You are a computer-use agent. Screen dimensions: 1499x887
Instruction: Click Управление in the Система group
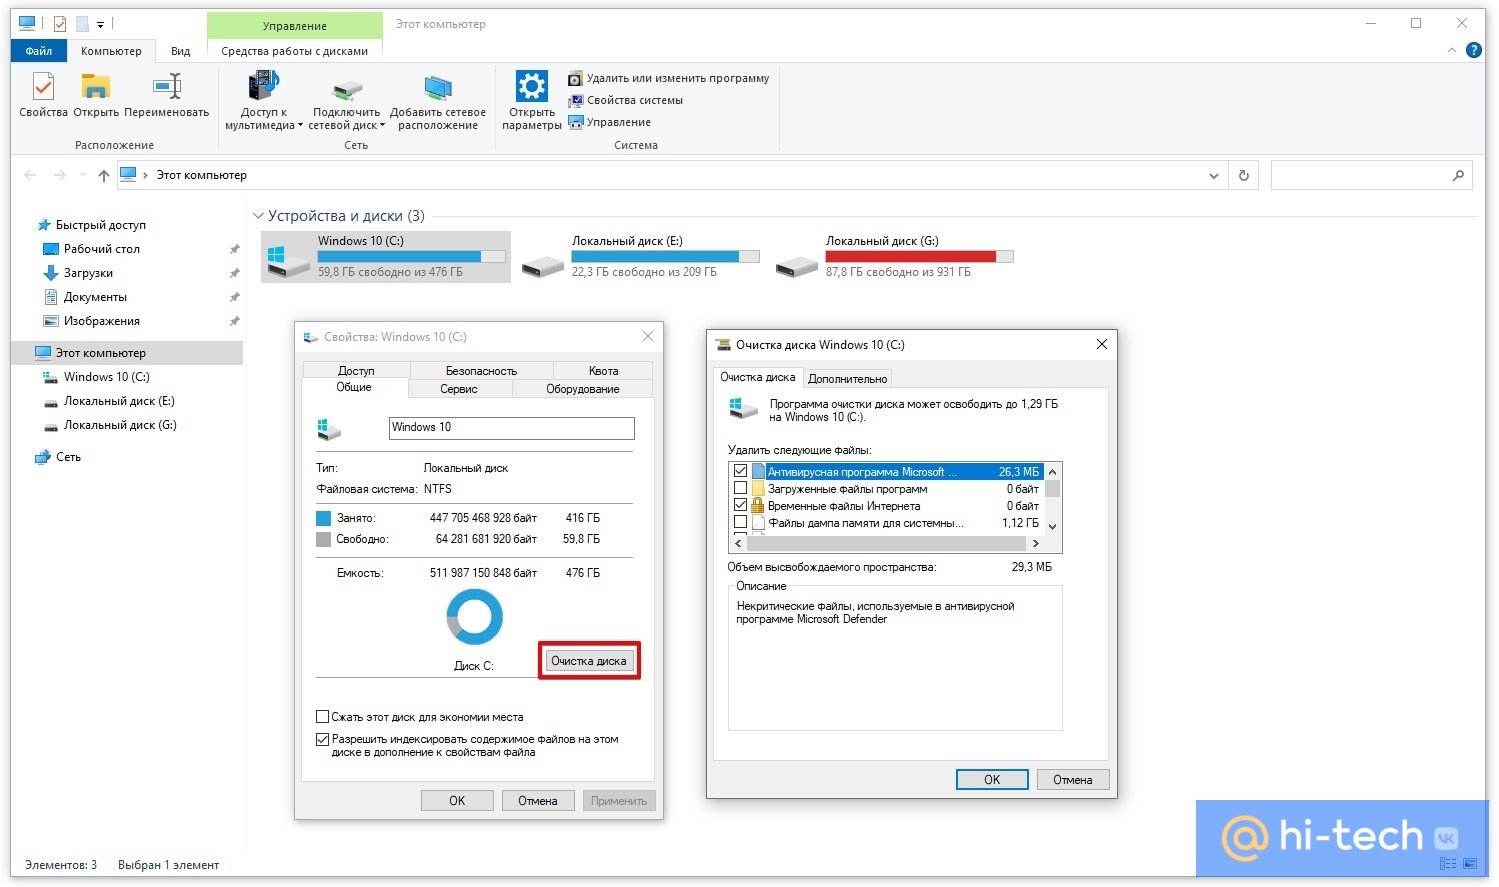pyautogui.click(x=610, y=122)
